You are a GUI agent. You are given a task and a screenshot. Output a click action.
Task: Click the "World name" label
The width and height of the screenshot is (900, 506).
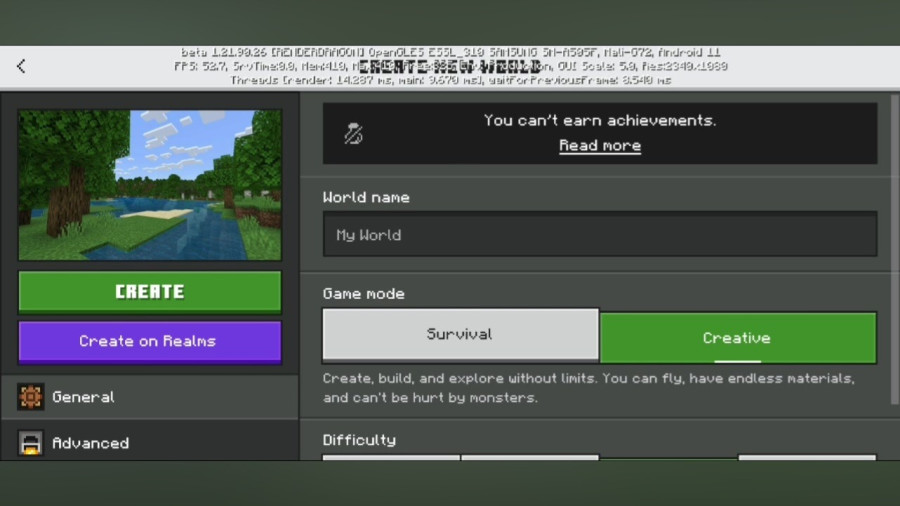pyautogui.click(x=366, y=197)
